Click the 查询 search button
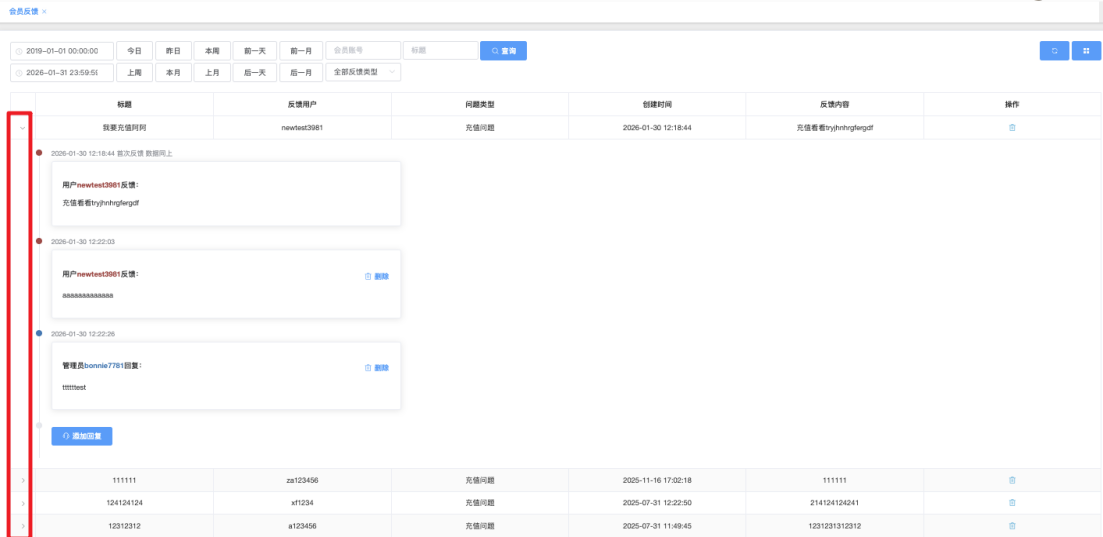The height and width of the screenshot is (537, 1103). [x=503, y=51]
